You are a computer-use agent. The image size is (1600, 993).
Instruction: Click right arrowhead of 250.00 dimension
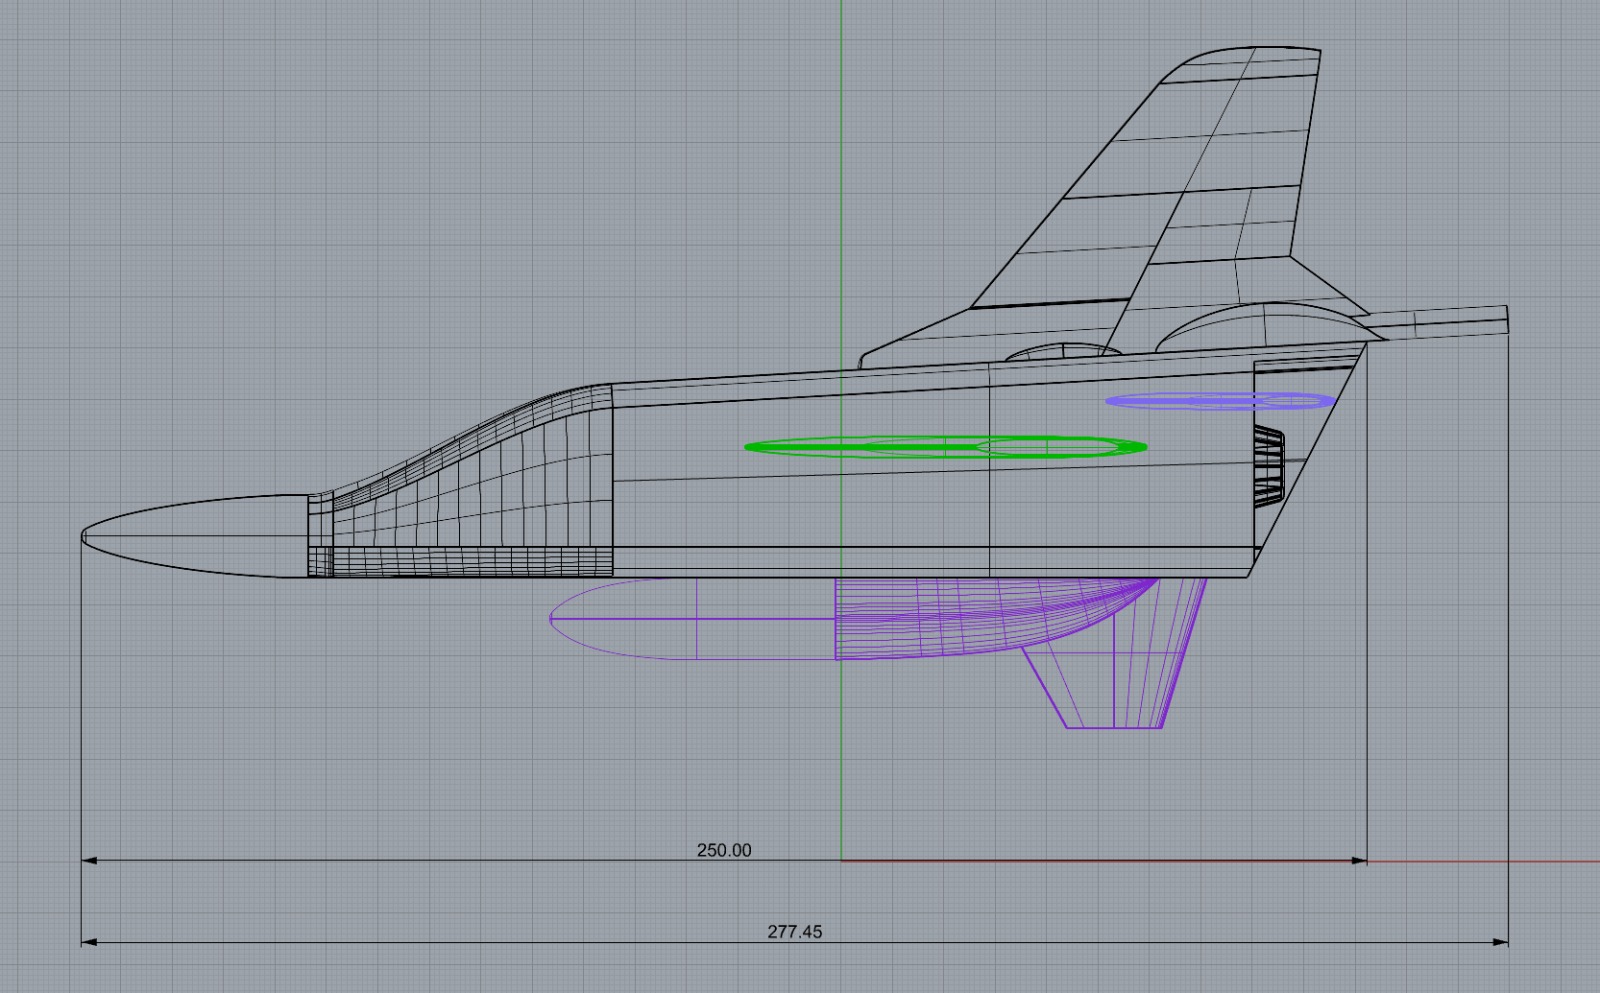point(1359,860)
